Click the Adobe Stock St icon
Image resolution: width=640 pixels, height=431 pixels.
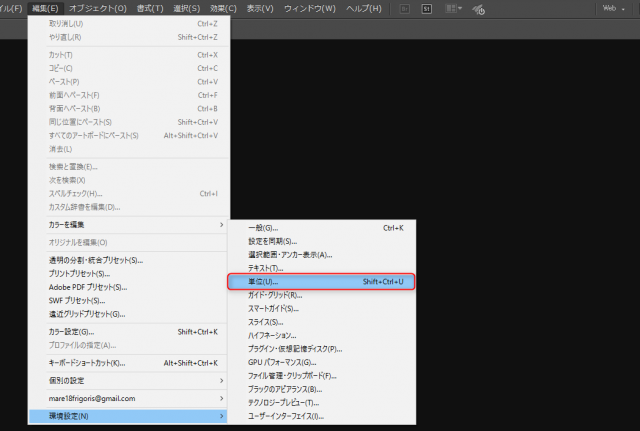point(428,8)
